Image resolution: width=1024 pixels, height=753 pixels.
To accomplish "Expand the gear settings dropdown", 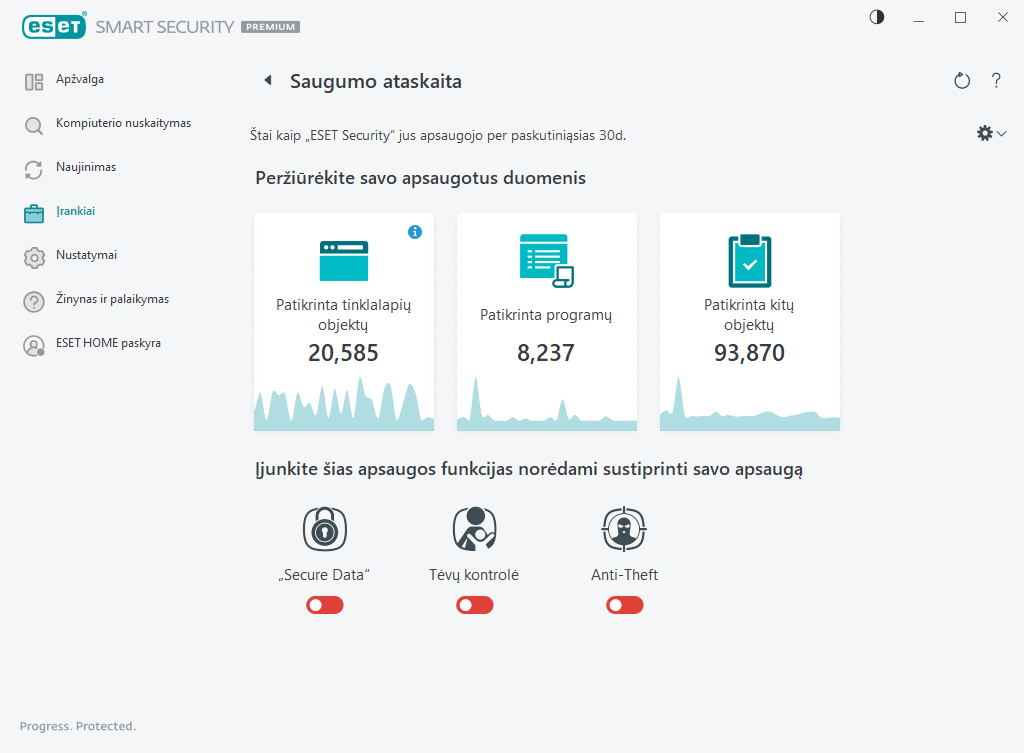I will click(990, 133).
